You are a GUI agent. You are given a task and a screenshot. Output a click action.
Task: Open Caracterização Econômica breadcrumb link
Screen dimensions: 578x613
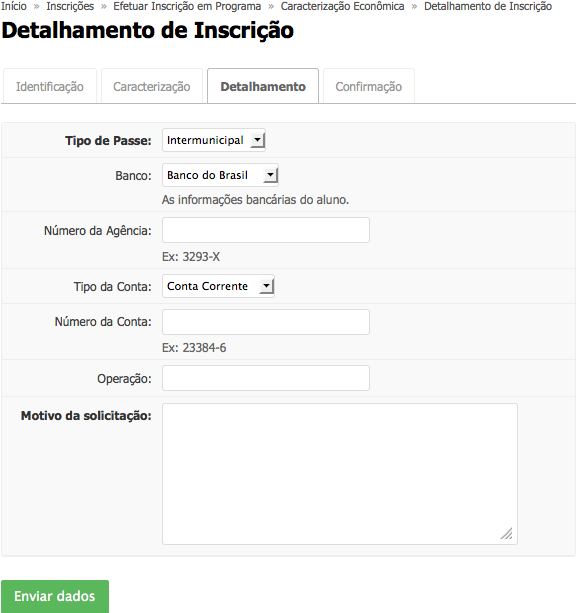[x=343, y=6]
